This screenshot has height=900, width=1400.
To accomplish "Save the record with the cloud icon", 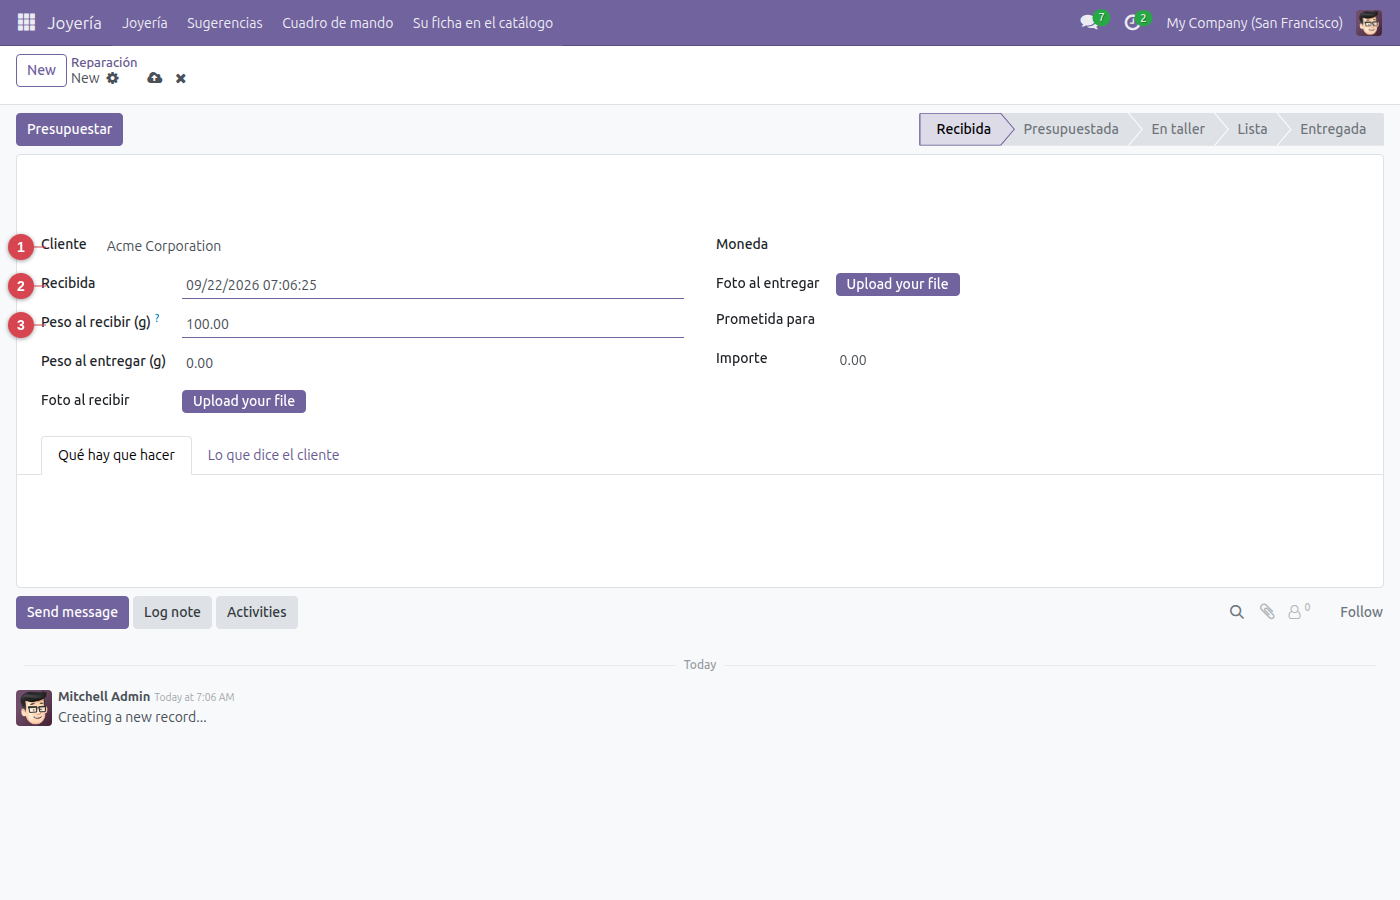I will click(155, 78).
